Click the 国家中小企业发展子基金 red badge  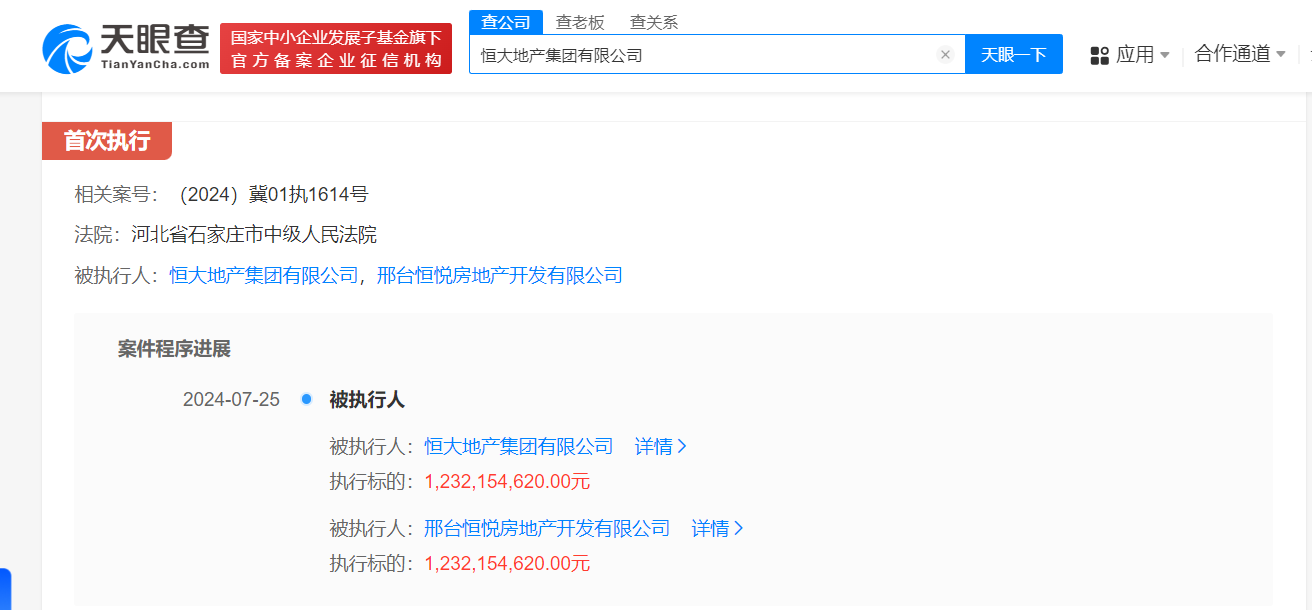[335, 47]
